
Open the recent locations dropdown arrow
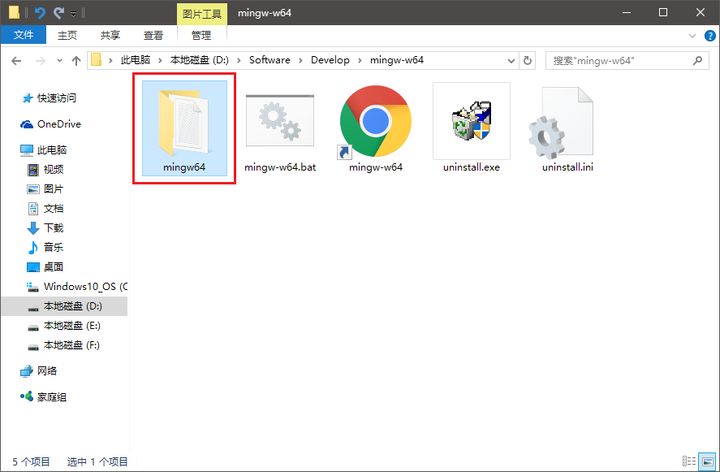coord(58,60)
